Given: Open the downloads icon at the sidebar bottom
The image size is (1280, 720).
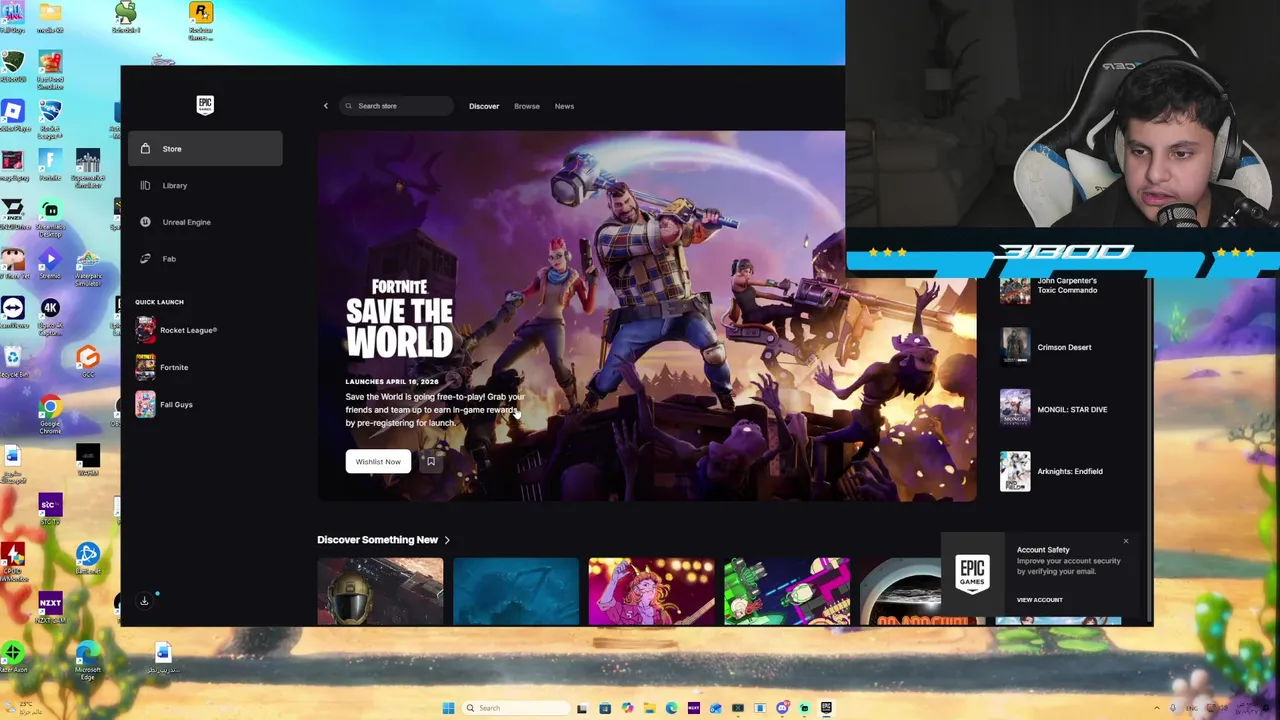Looking at the screenshot, I should 144,601.
